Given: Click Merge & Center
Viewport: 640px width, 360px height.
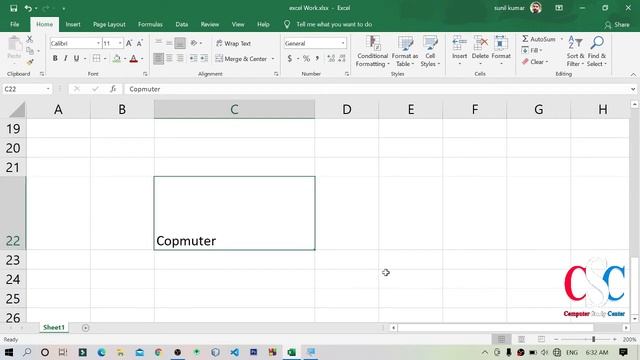Looking at the screenshot, I should point(241,59).
